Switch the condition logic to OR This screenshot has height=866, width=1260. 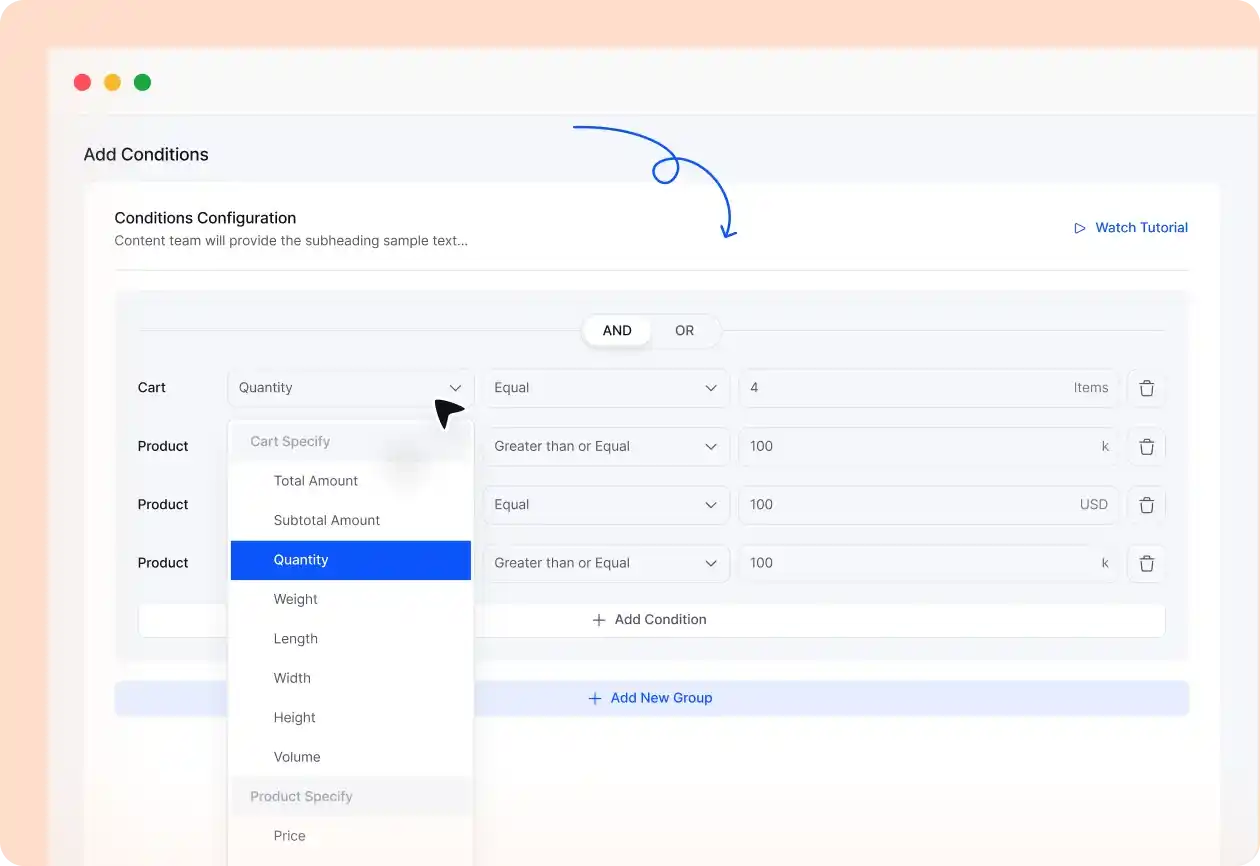[684, 330]
